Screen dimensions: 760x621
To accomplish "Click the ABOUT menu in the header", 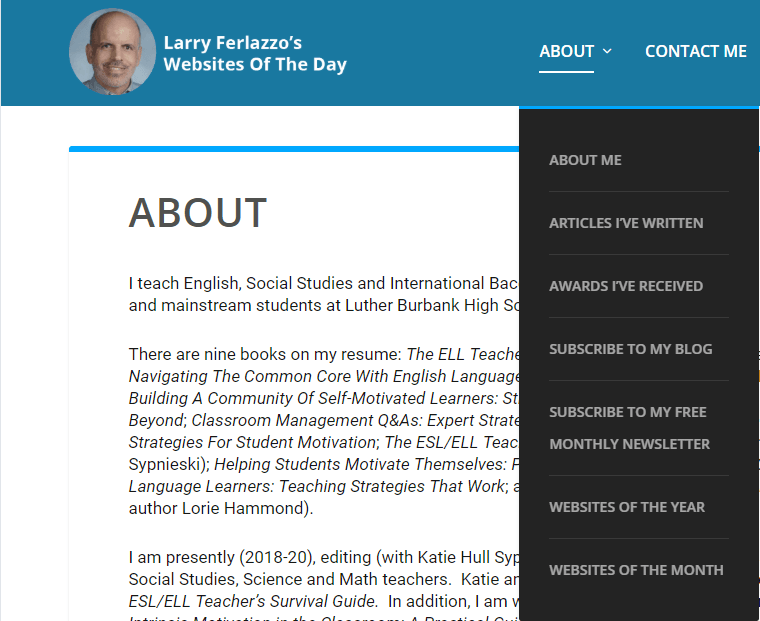I will coord(566,51).
